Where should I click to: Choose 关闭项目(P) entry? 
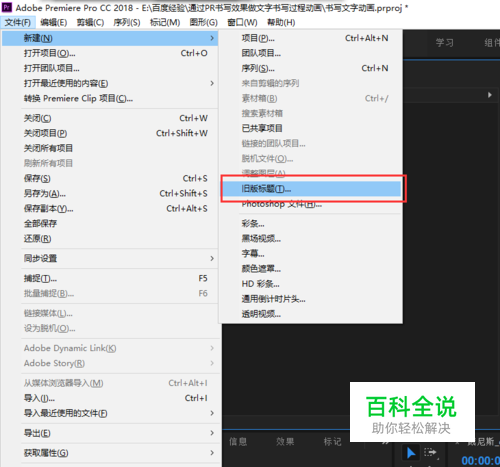(x=110, y=133)
